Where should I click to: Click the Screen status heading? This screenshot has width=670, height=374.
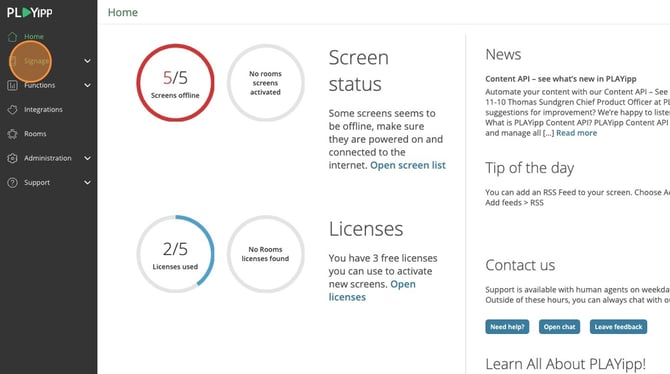click(359, 71)
